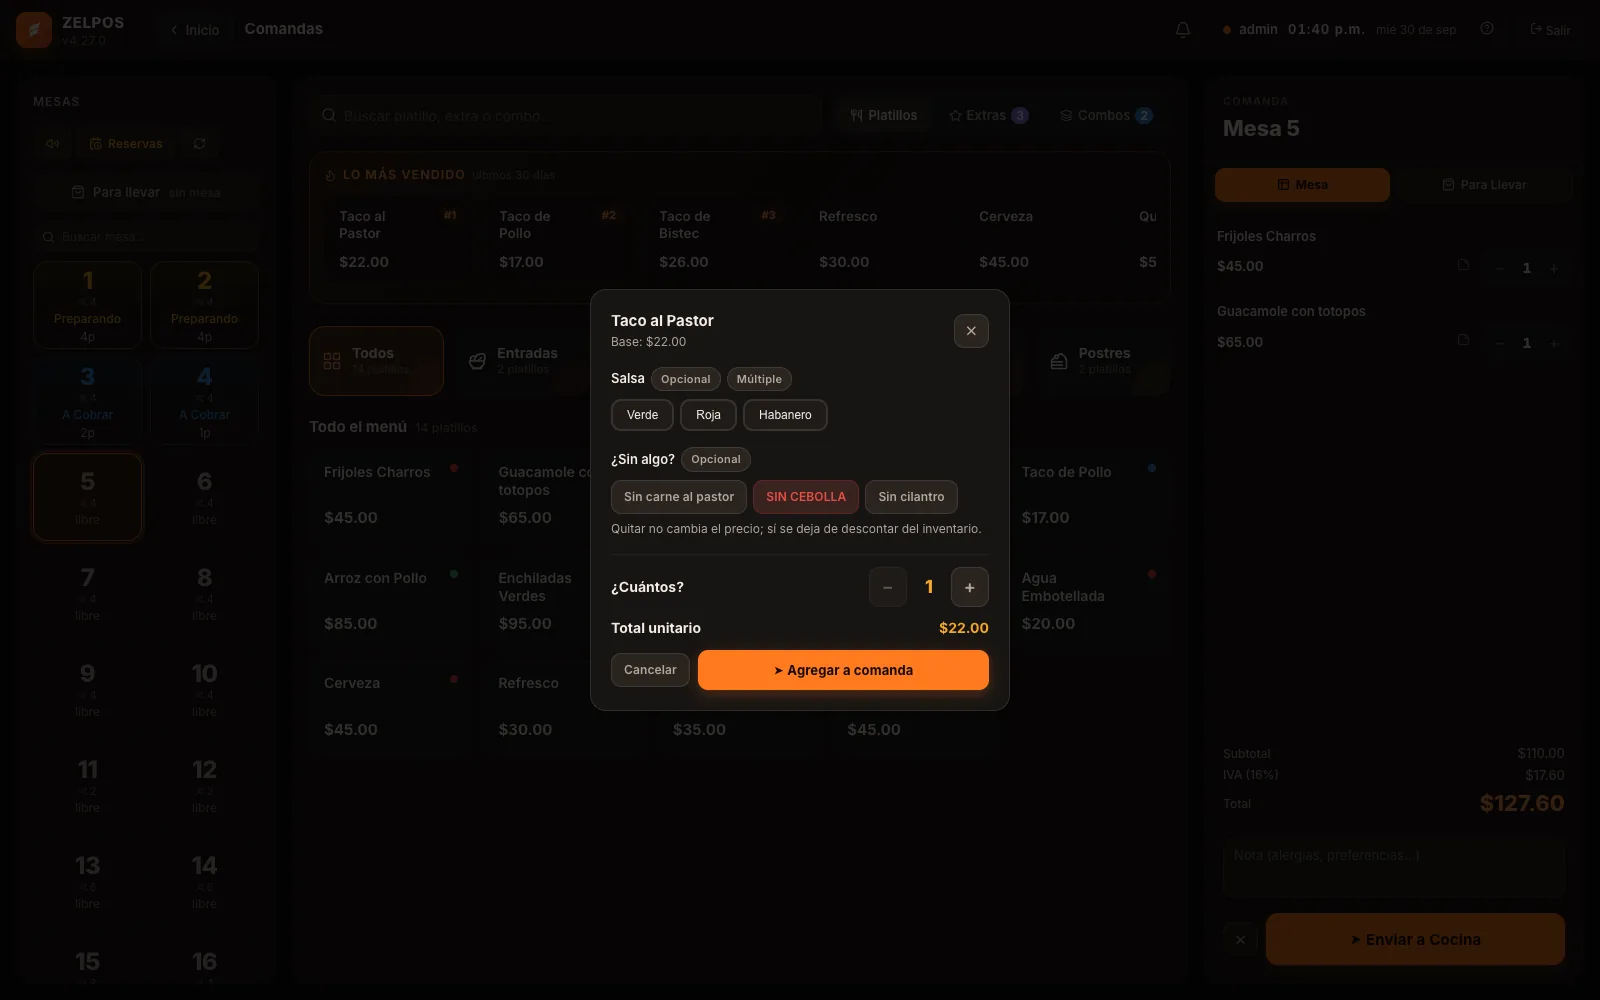Toggle Sin carne al pastor

coord(679,497)
